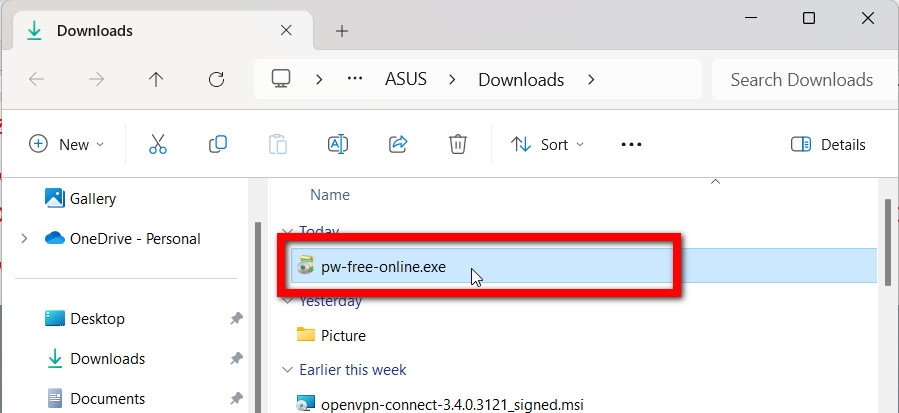Select the pw-free-online.exe file
This screenshot has width=899, height=413.
point(584,266)
